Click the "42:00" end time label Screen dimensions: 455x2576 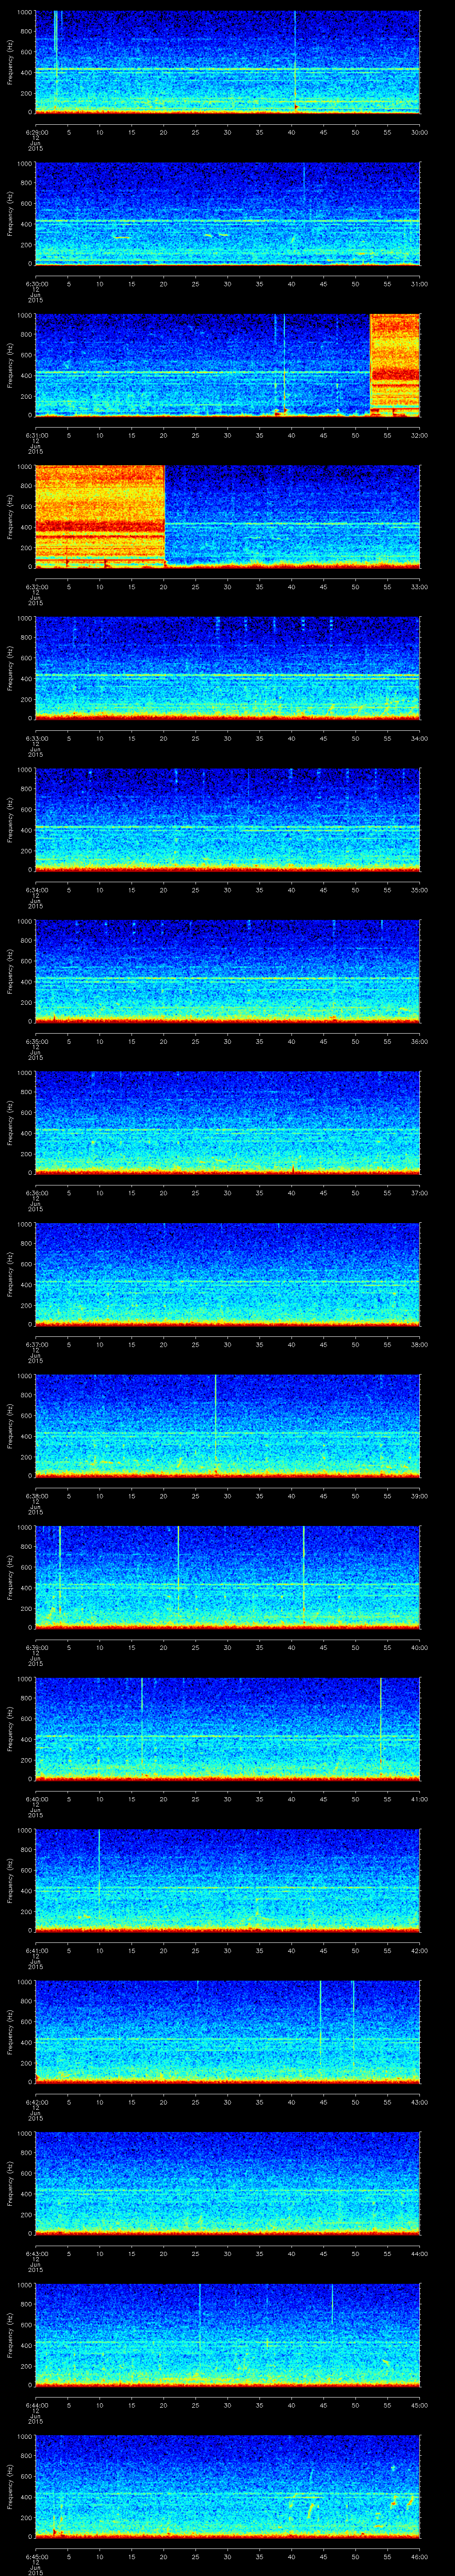pyautogui.click(x=420, y=1950)
